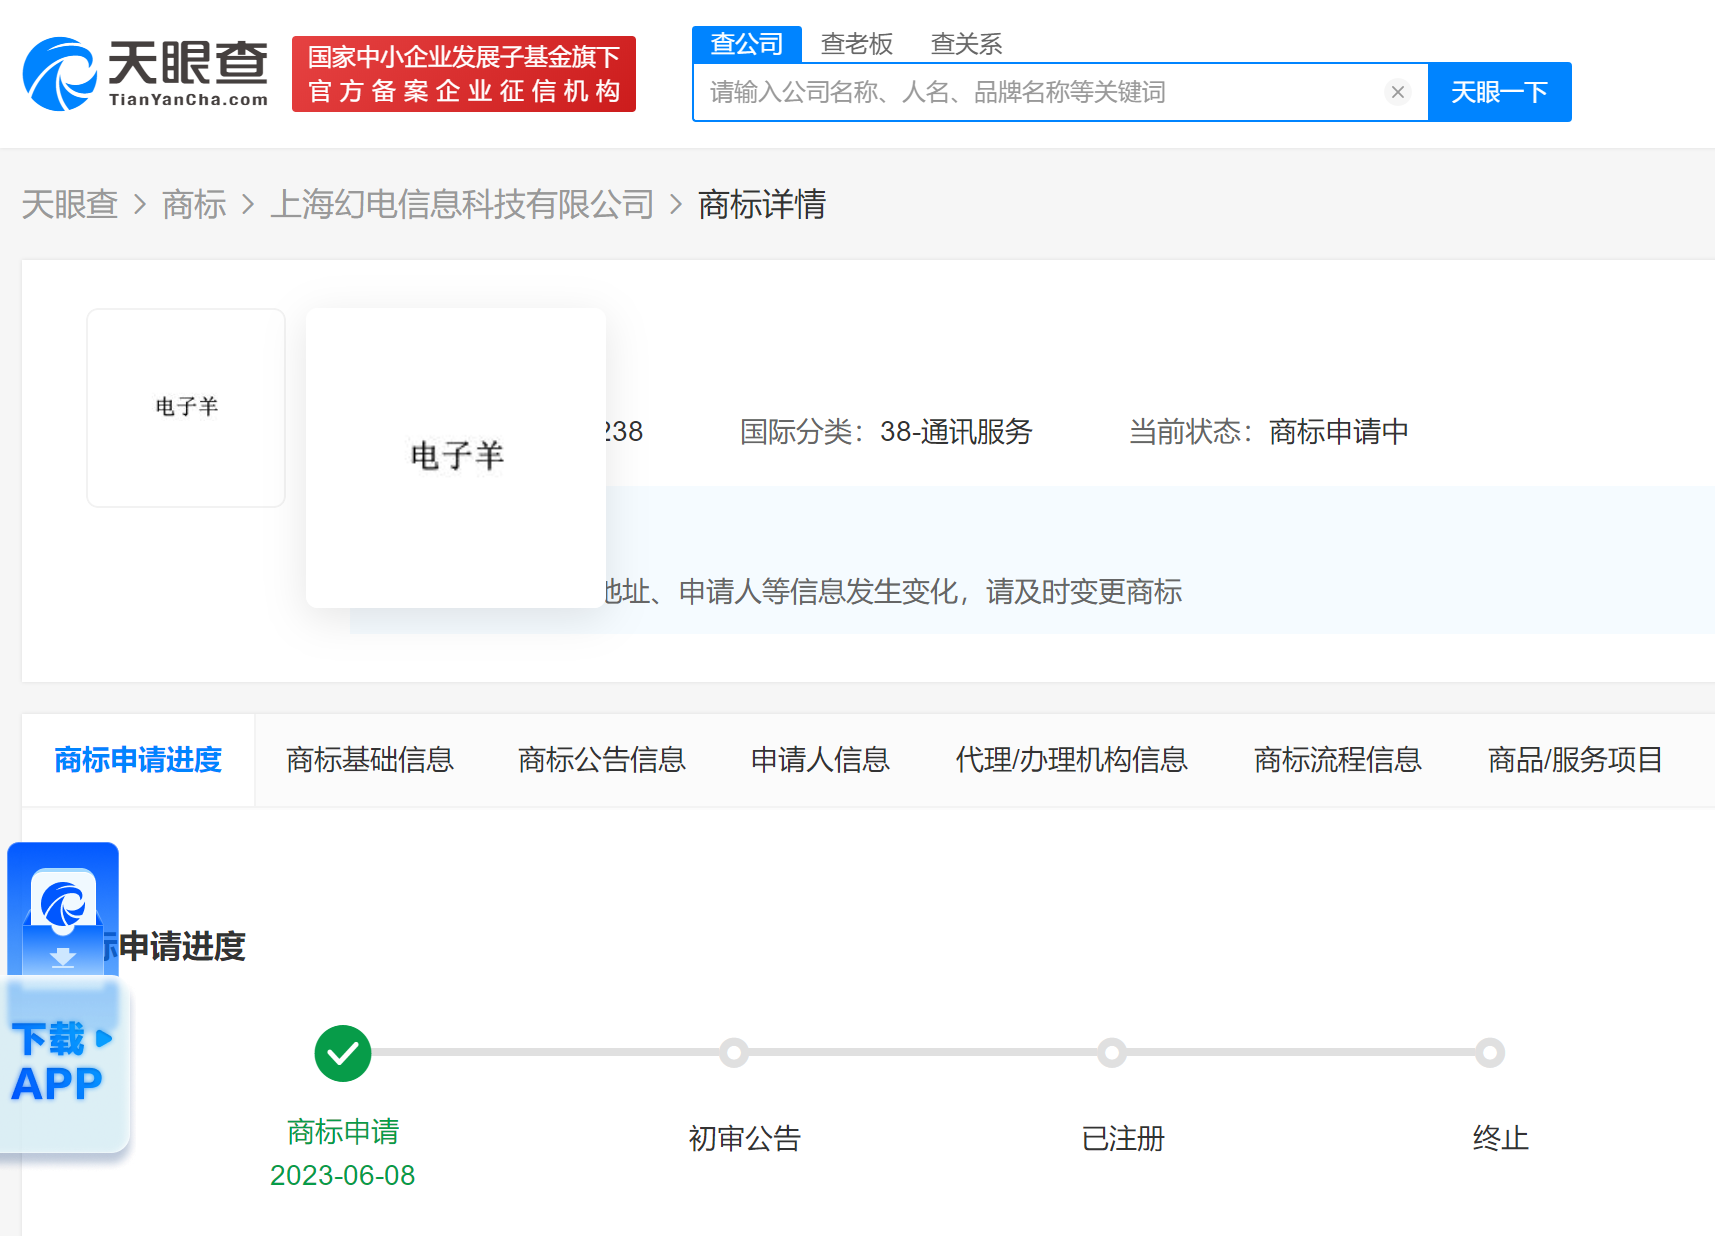Switch to 商标流程信息 tab

[1338, 760]
